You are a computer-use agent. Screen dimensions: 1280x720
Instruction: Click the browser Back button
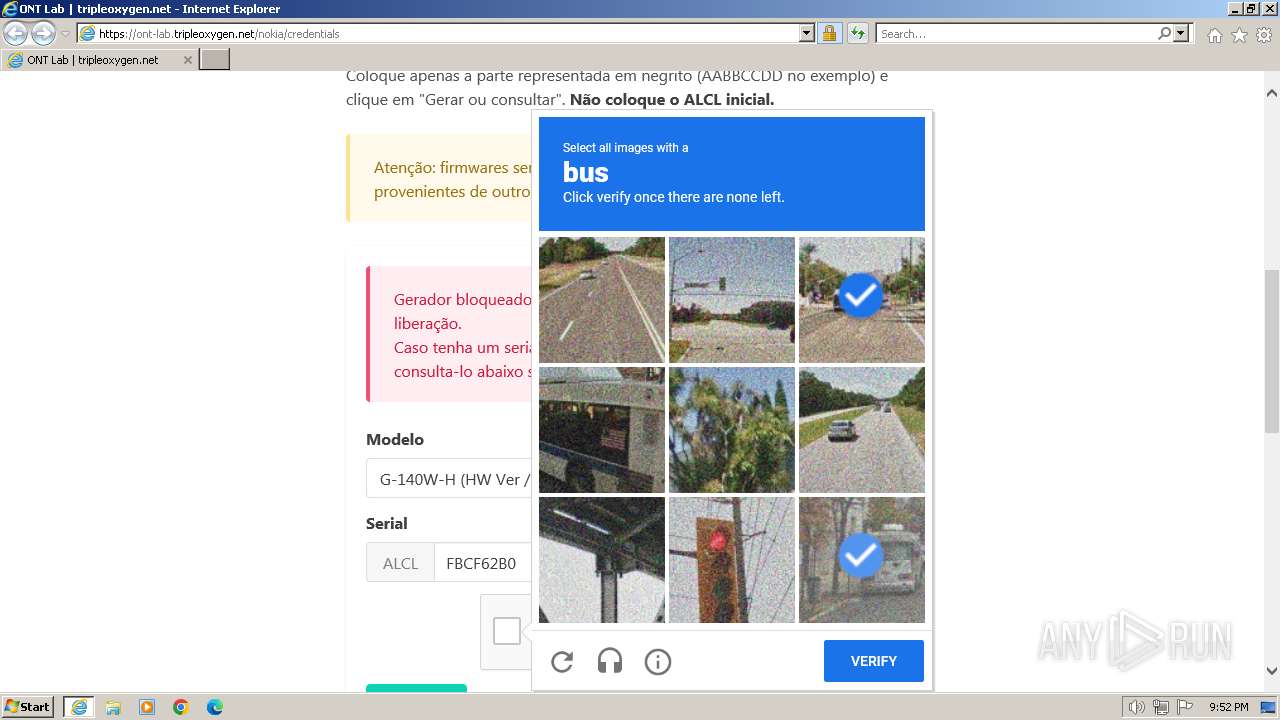(x=16, y=33)
